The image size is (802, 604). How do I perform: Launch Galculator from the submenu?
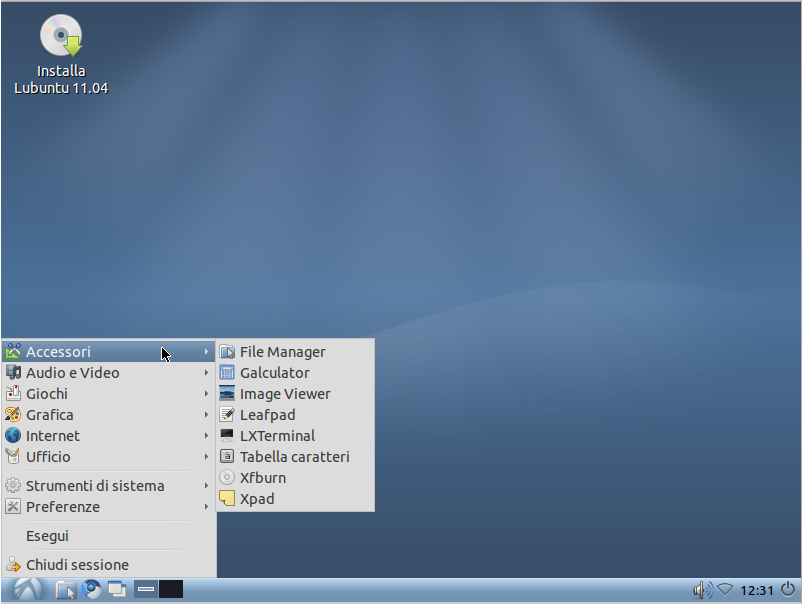(296, 373)
